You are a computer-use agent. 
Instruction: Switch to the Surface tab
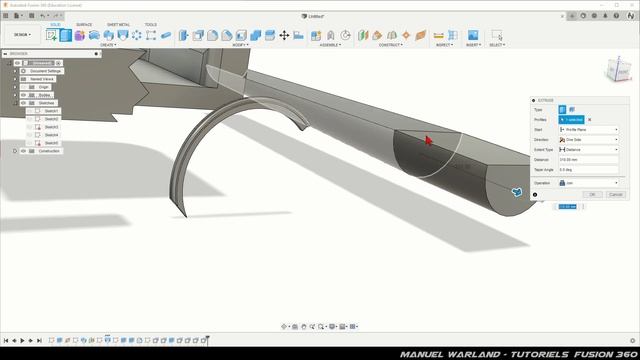pyautogui.click(x=84, y=24)
